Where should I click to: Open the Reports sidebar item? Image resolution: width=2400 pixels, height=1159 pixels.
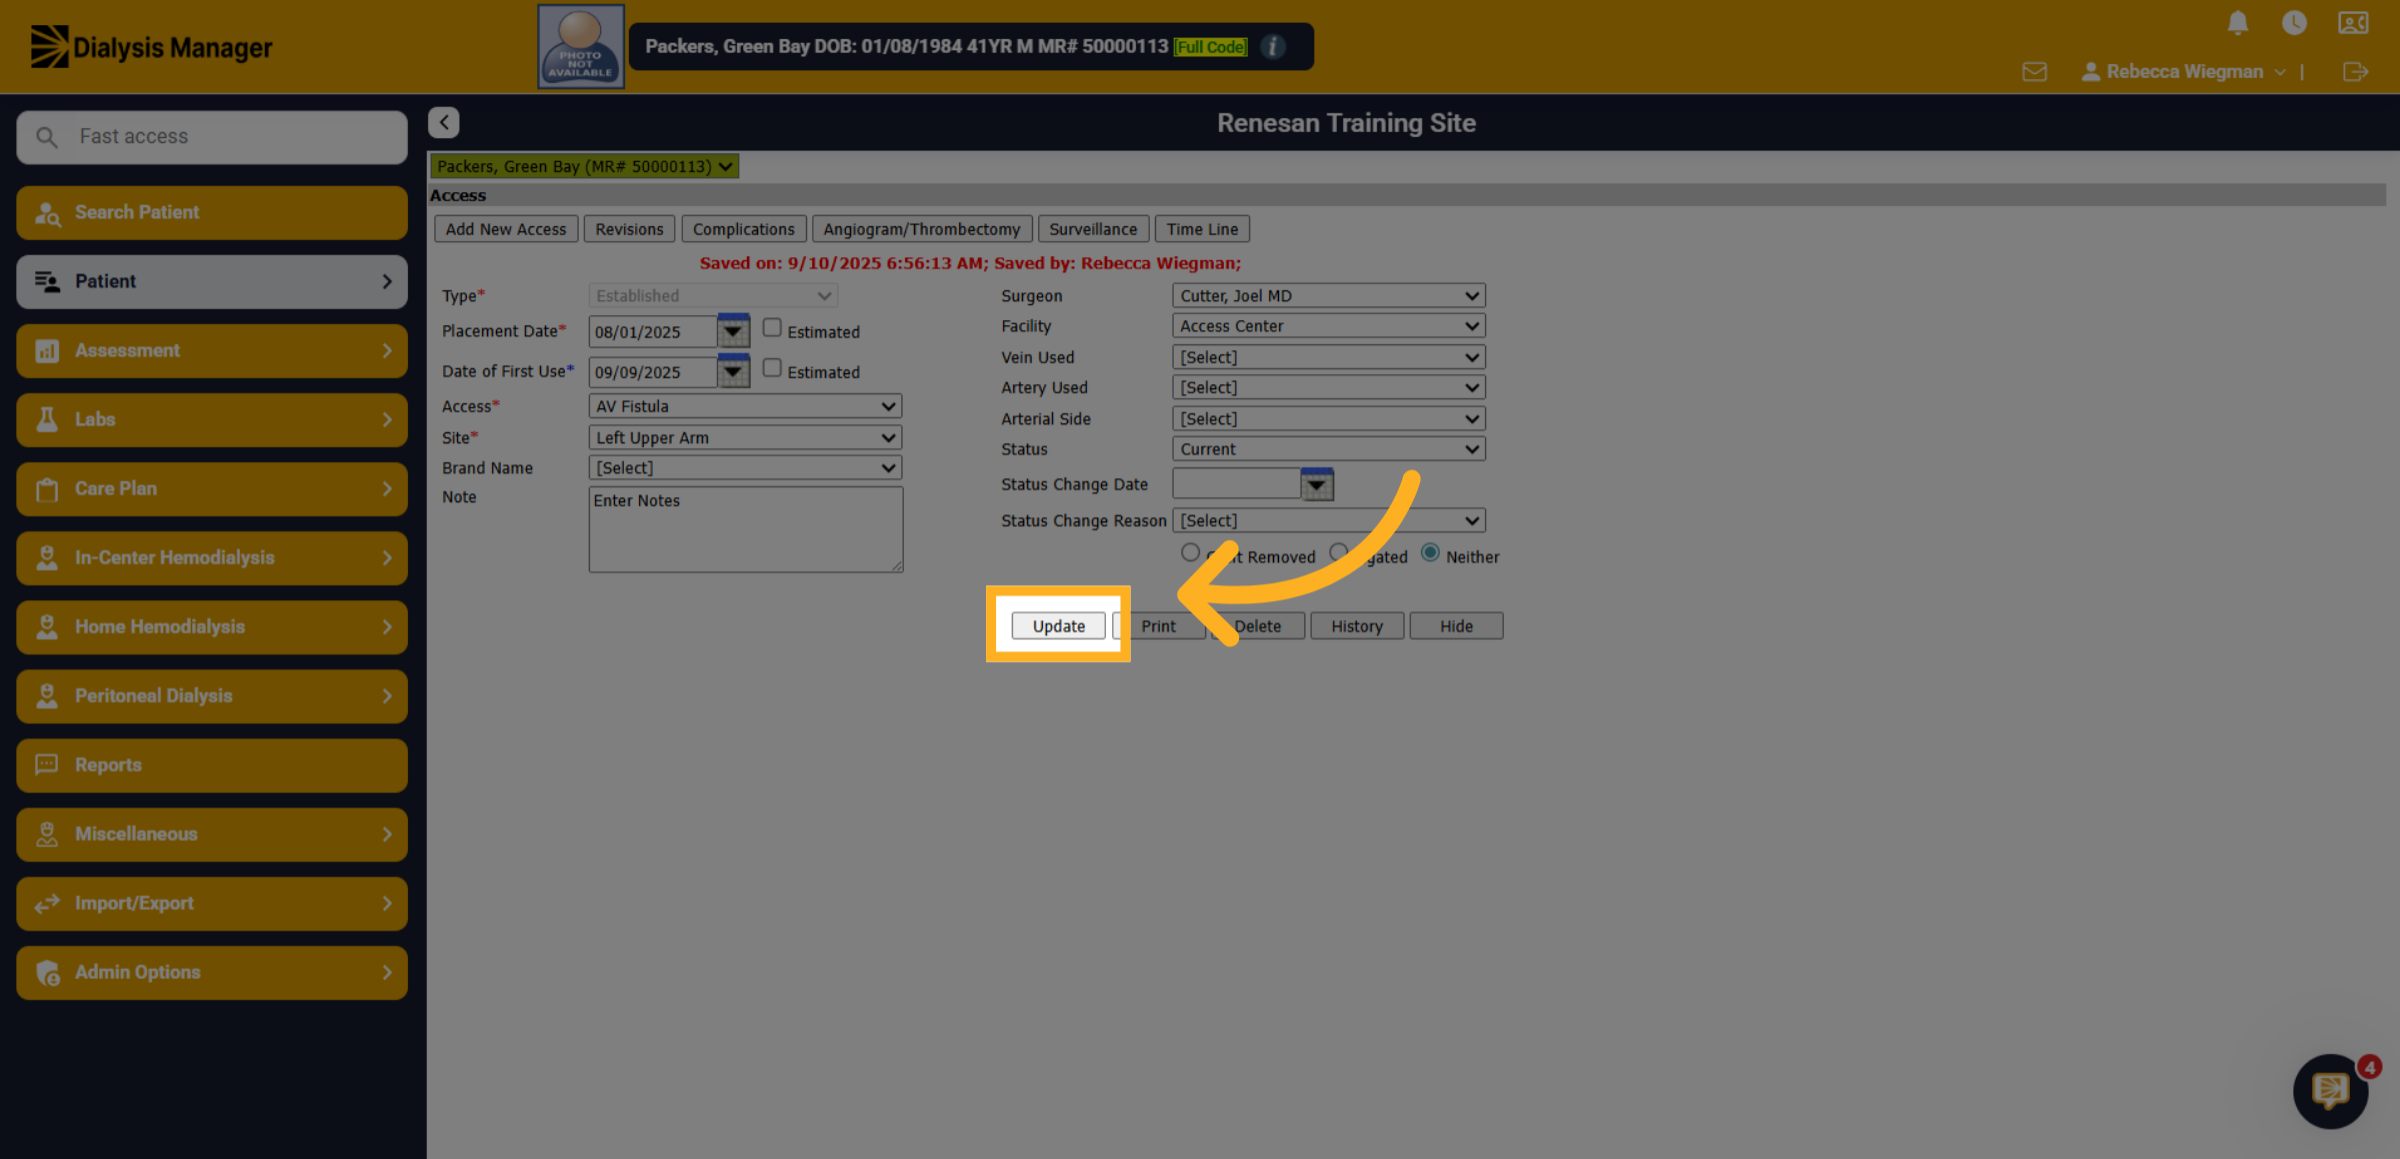tap(212, 765)
